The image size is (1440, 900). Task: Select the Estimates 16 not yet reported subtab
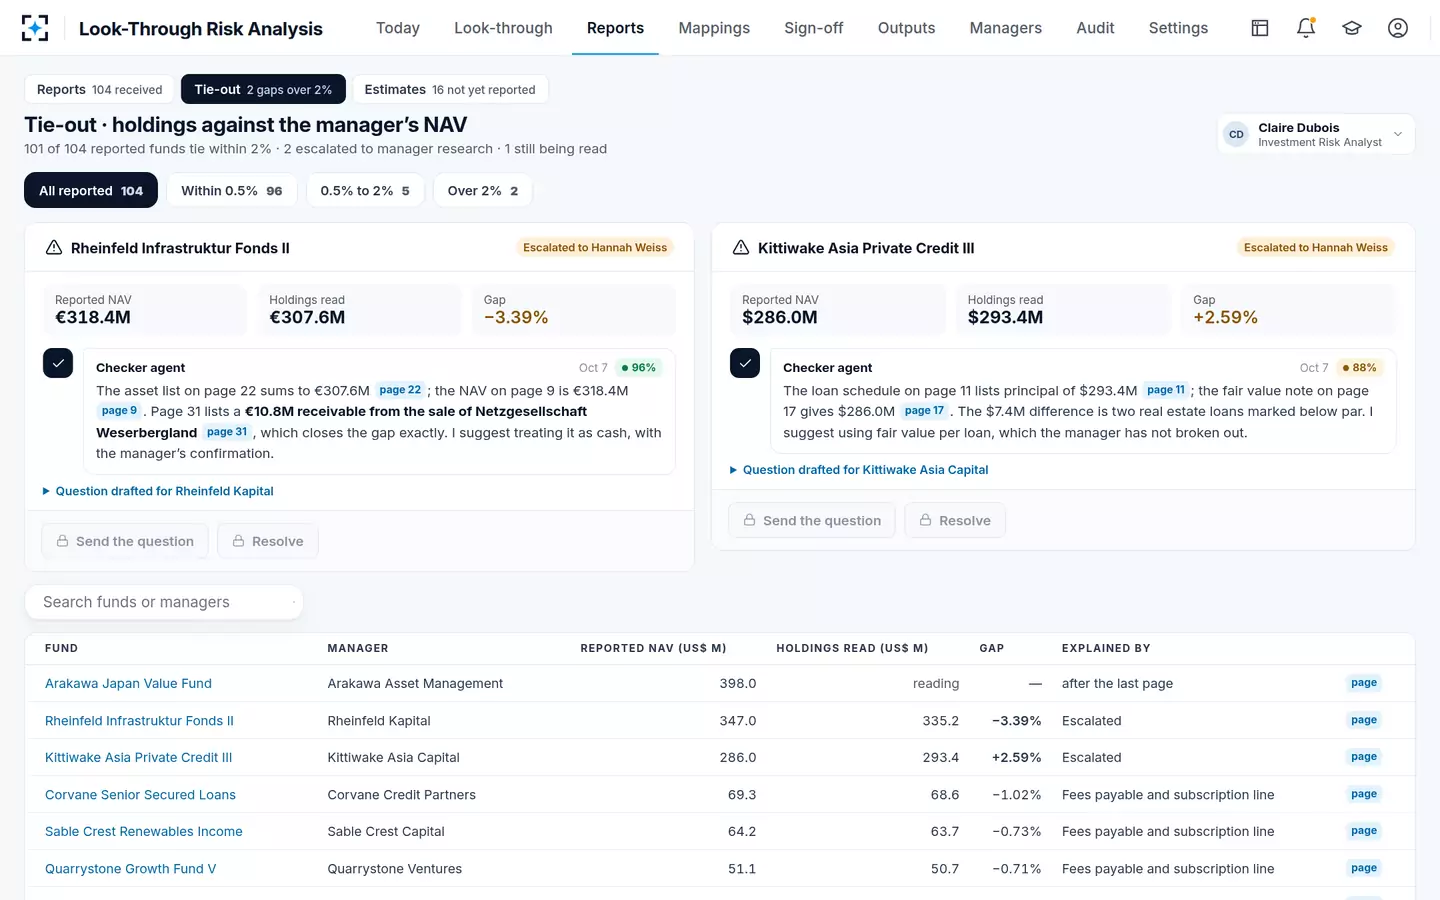(x=450, y=89)
